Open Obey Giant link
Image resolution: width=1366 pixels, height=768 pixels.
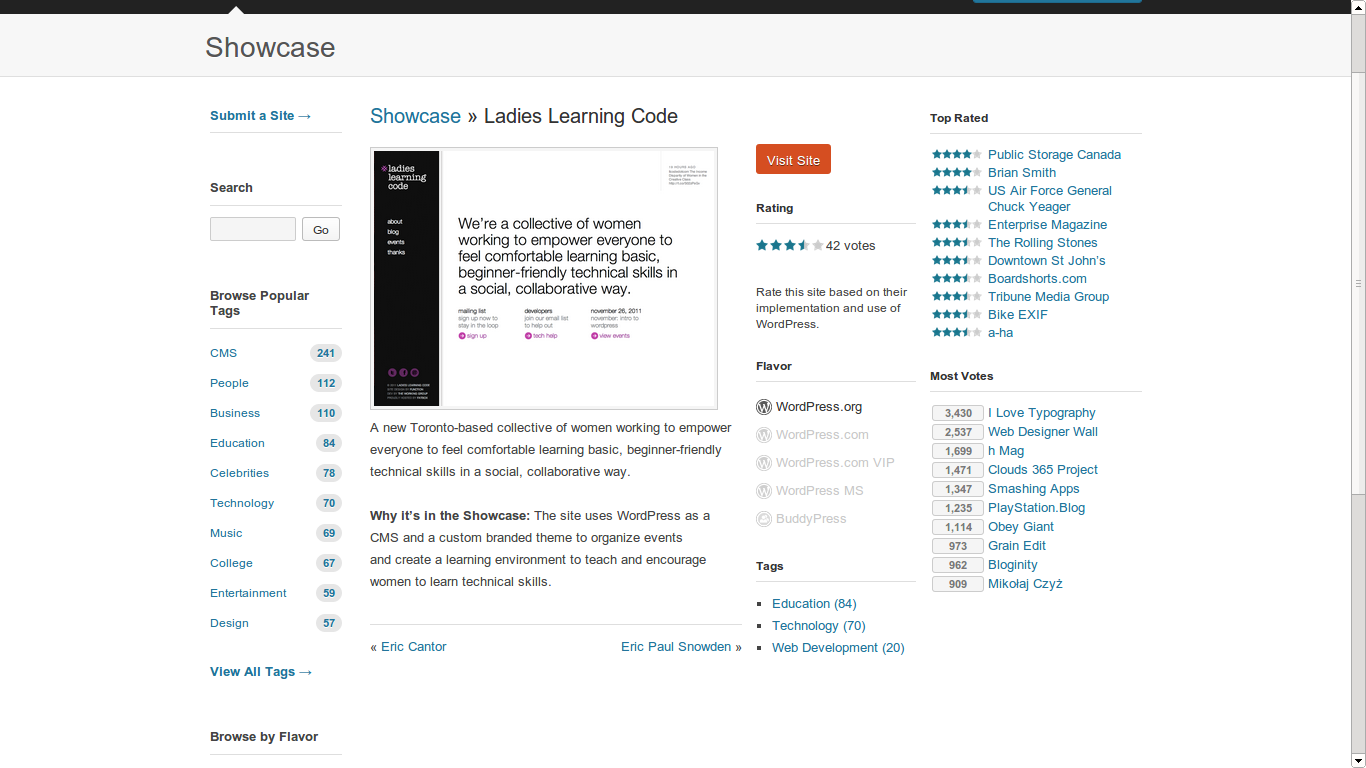tap(1021, 527)
